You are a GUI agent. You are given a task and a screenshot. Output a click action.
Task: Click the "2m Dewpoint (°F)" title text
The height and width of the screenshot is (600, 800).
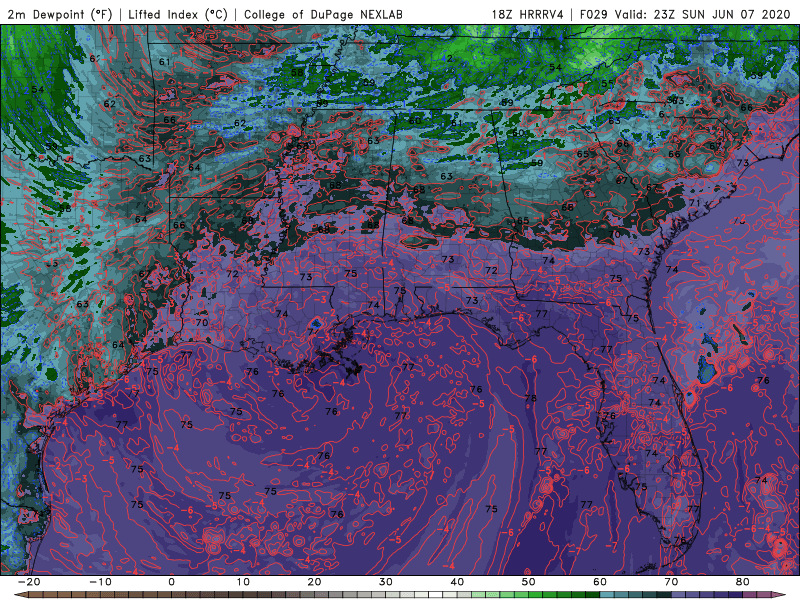pos(59,14)
